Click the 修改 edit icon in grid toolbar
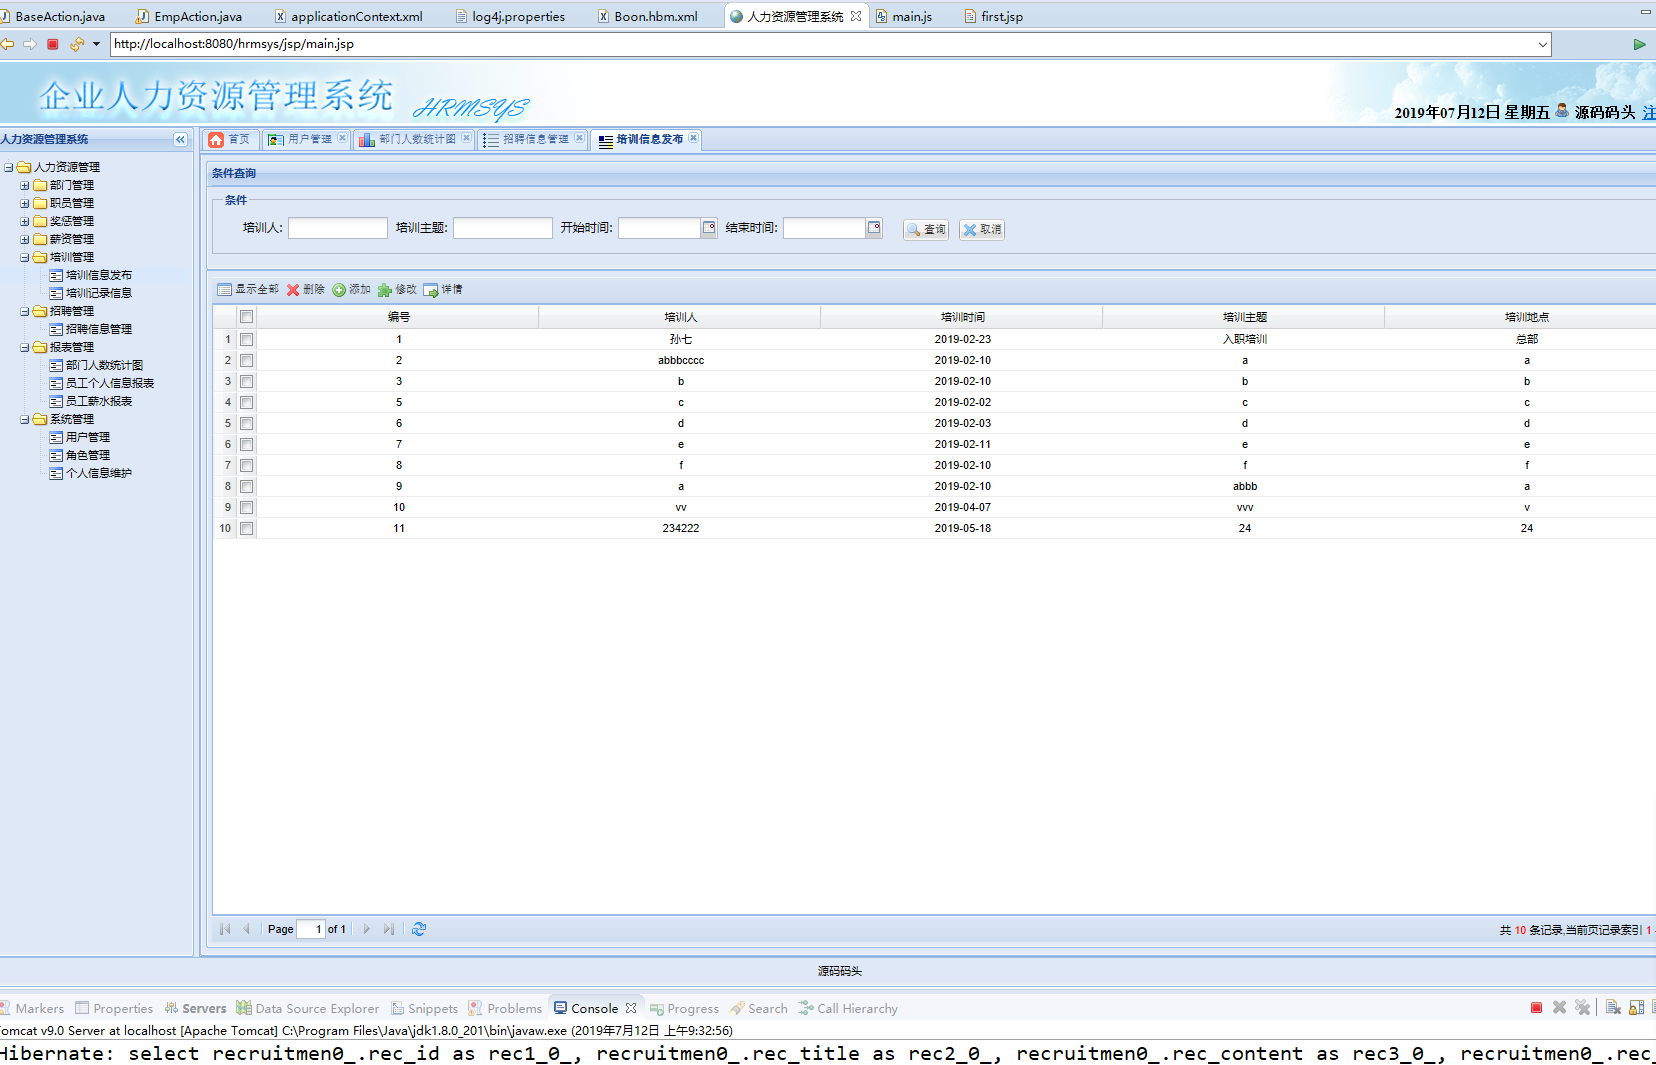Viewport: 1656px width, 1065px height. click(x=385, y=290)
